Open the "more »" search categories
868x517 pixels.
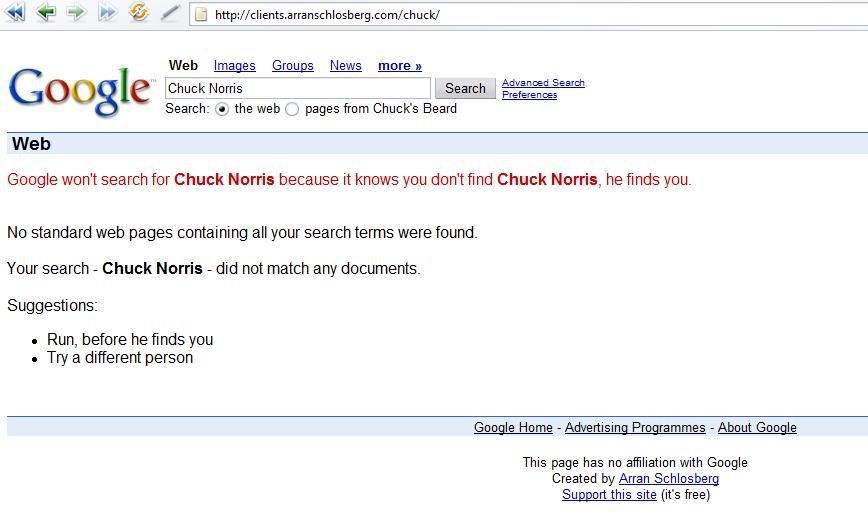[x=400, y=66]
